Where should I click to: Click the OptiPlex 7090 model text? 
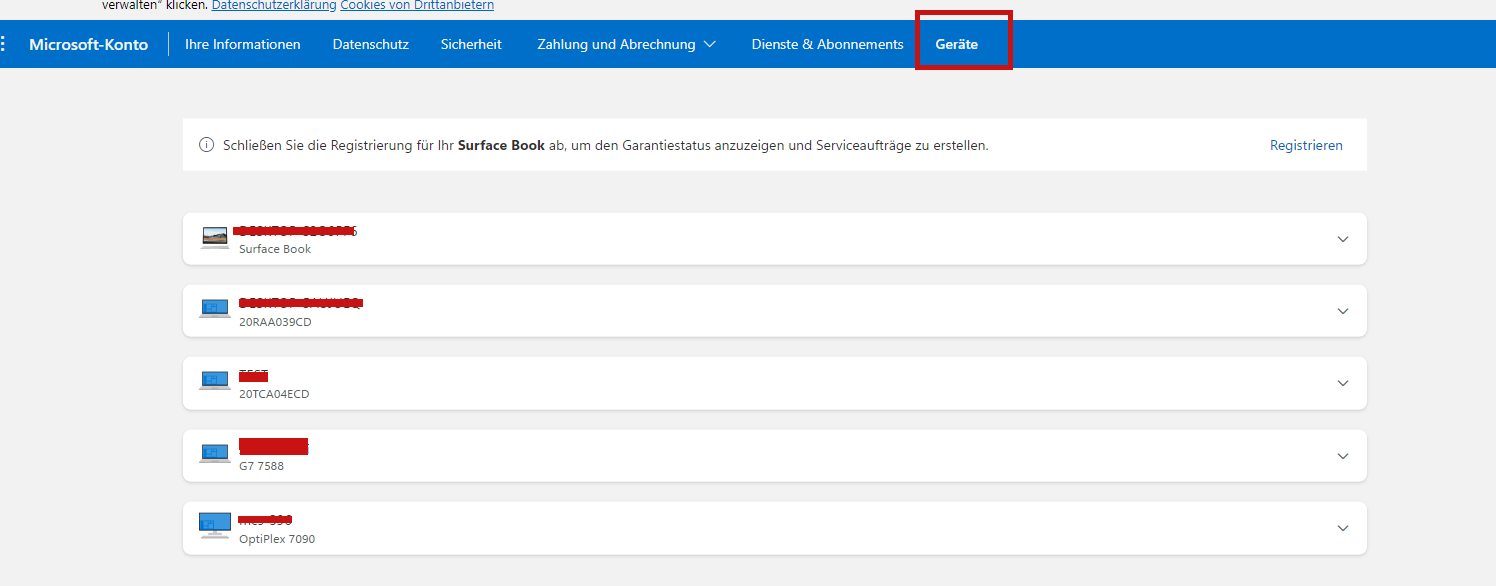pos(277,539)
